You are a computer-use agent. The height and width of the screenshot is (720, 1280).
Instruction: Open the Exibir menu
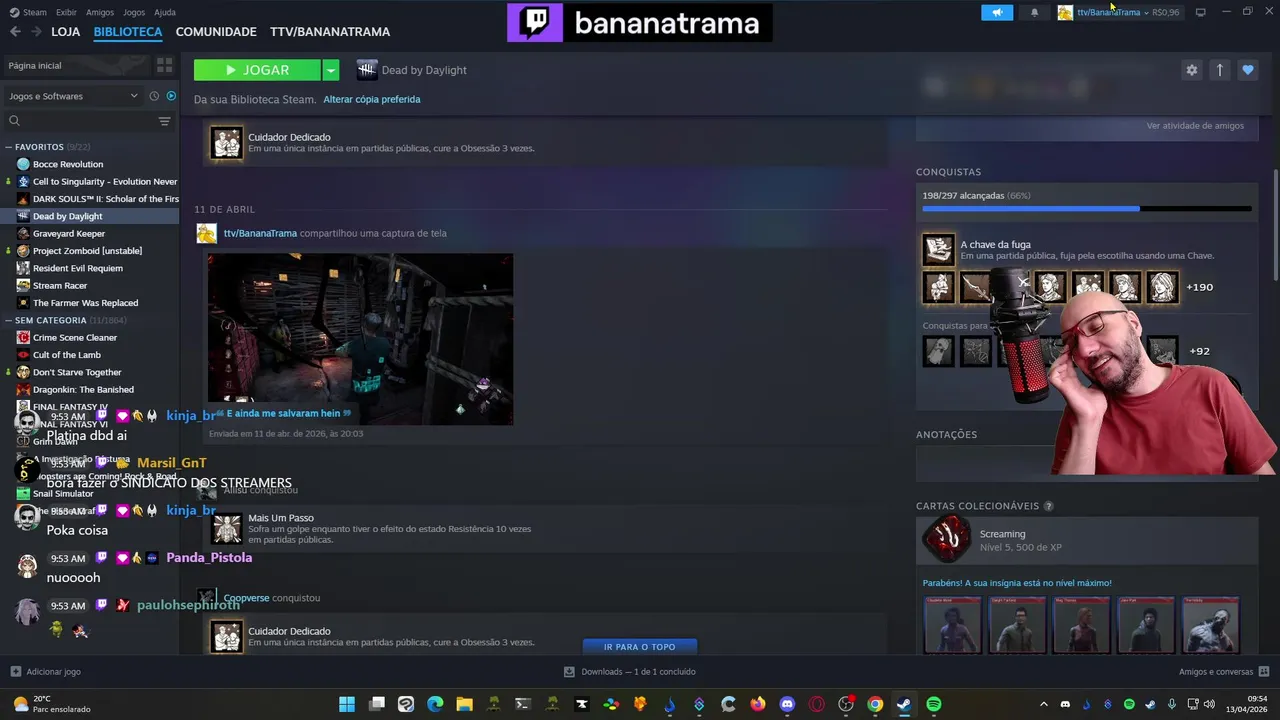click(x=66, y=12)
